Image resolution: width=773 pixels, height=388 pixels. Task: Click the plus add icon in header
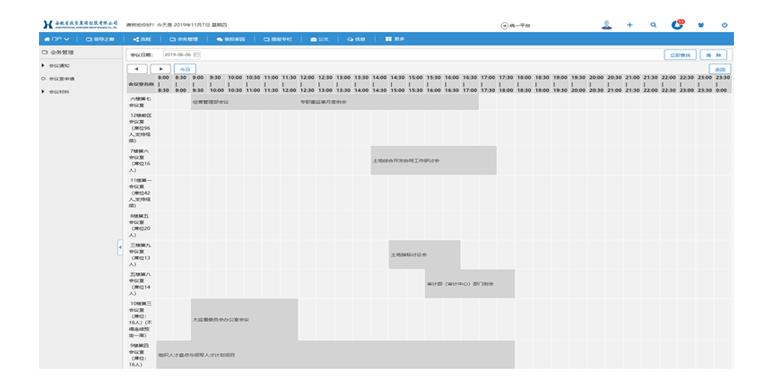[630, 25]
